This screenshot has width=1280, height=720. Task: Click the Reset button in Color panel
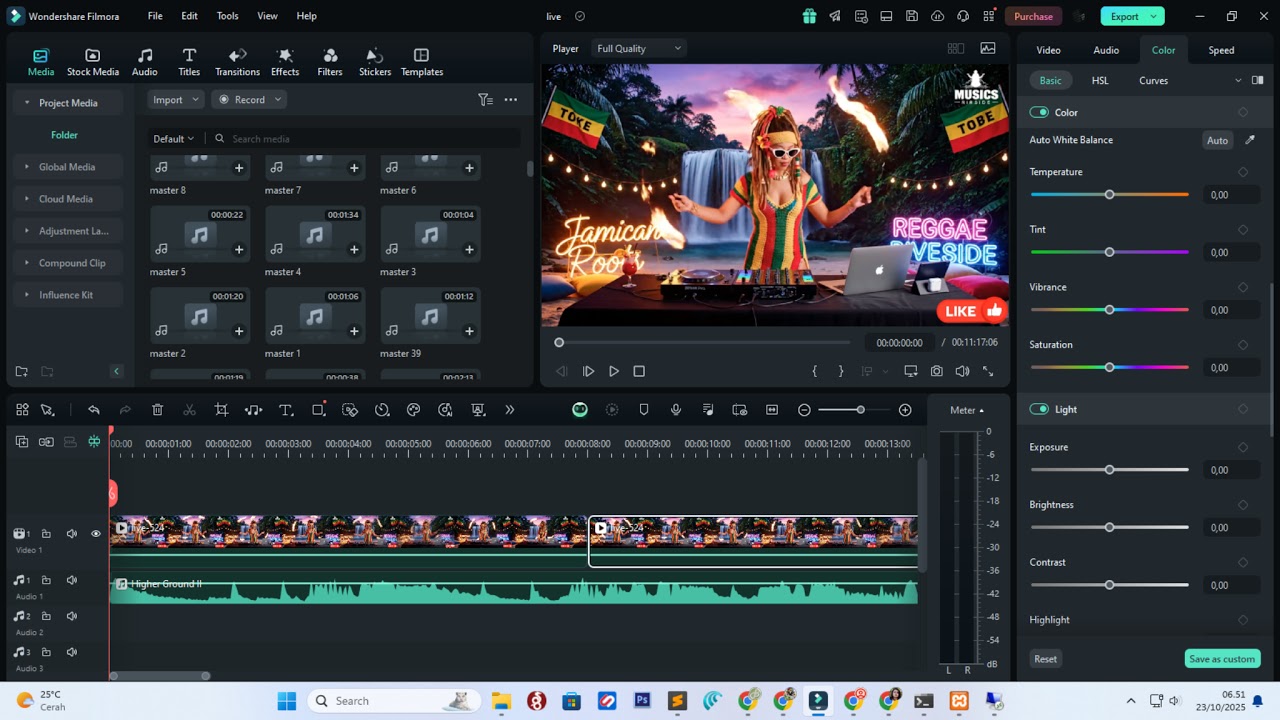point(1045,659)
